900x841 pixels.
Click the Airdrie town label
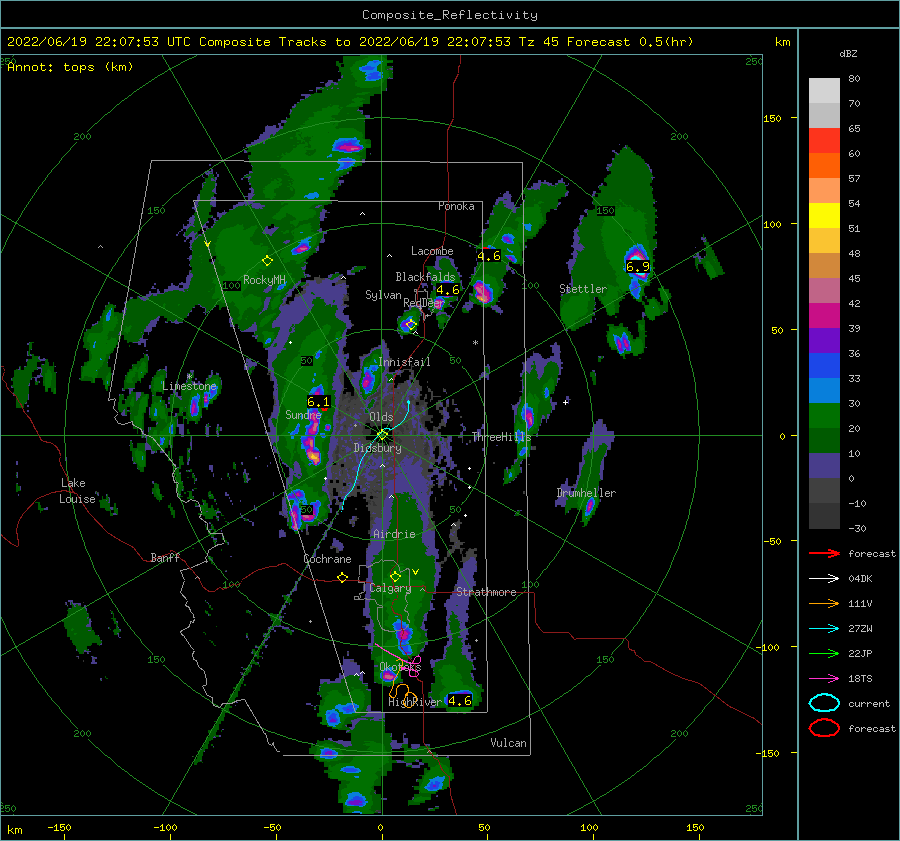(x=394, y=534)
